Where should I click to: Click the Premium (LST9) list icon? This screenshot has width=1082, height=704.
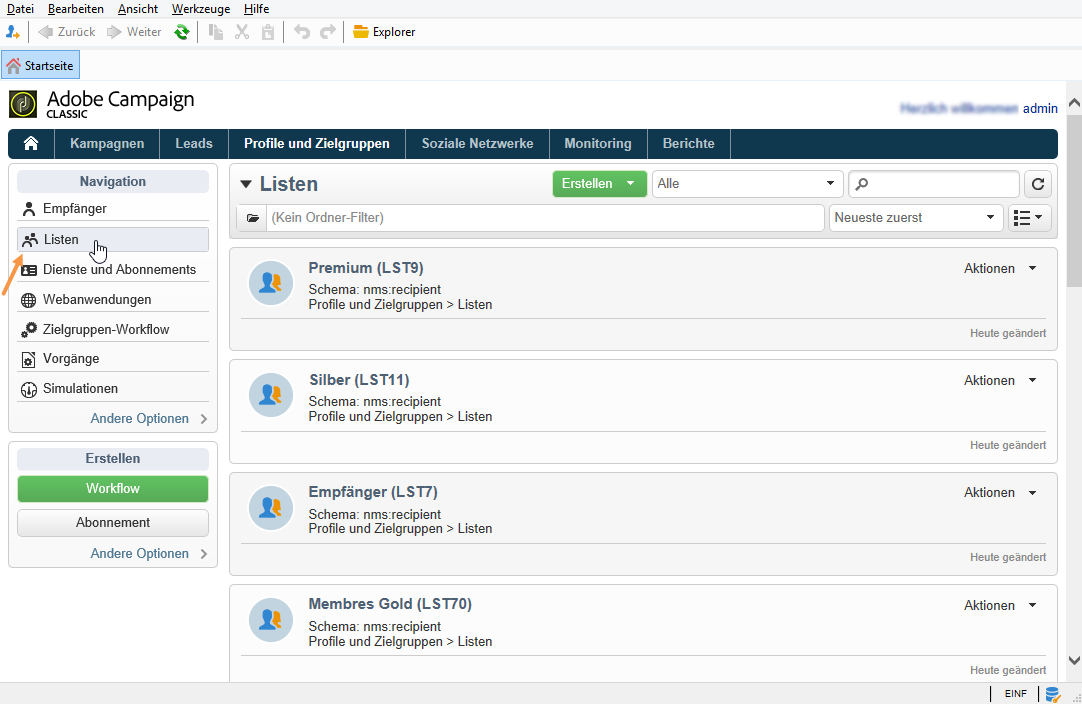[x=271, y=283]
